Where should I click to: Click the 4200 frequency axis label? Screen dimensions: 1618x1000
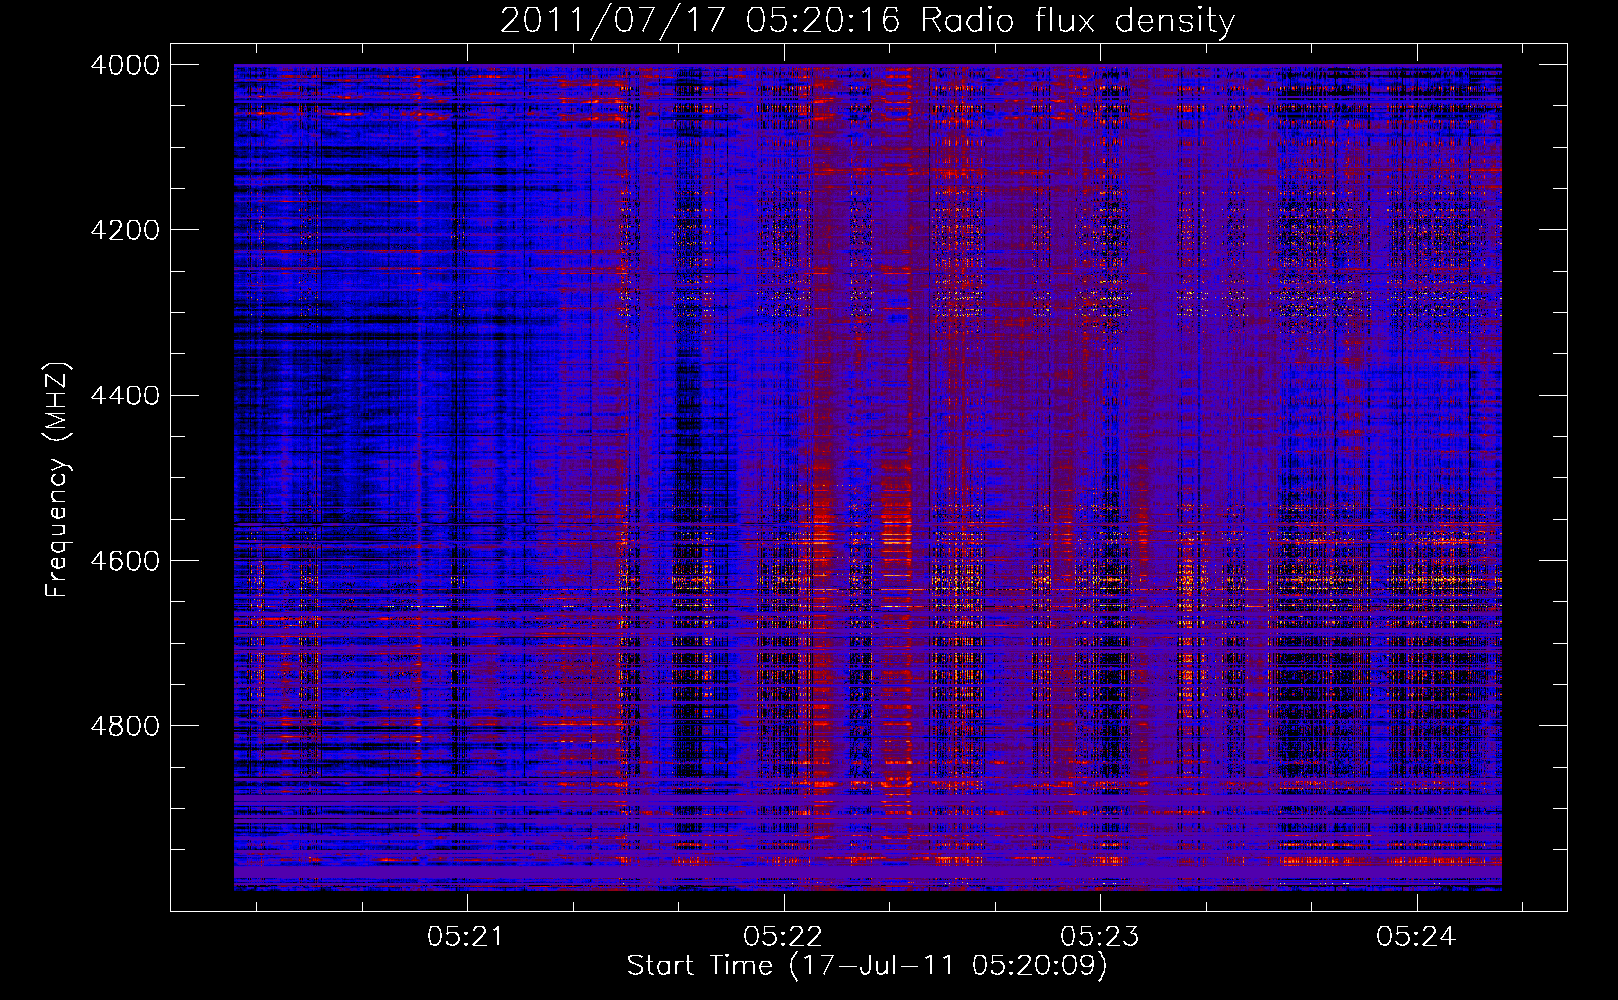125,230
